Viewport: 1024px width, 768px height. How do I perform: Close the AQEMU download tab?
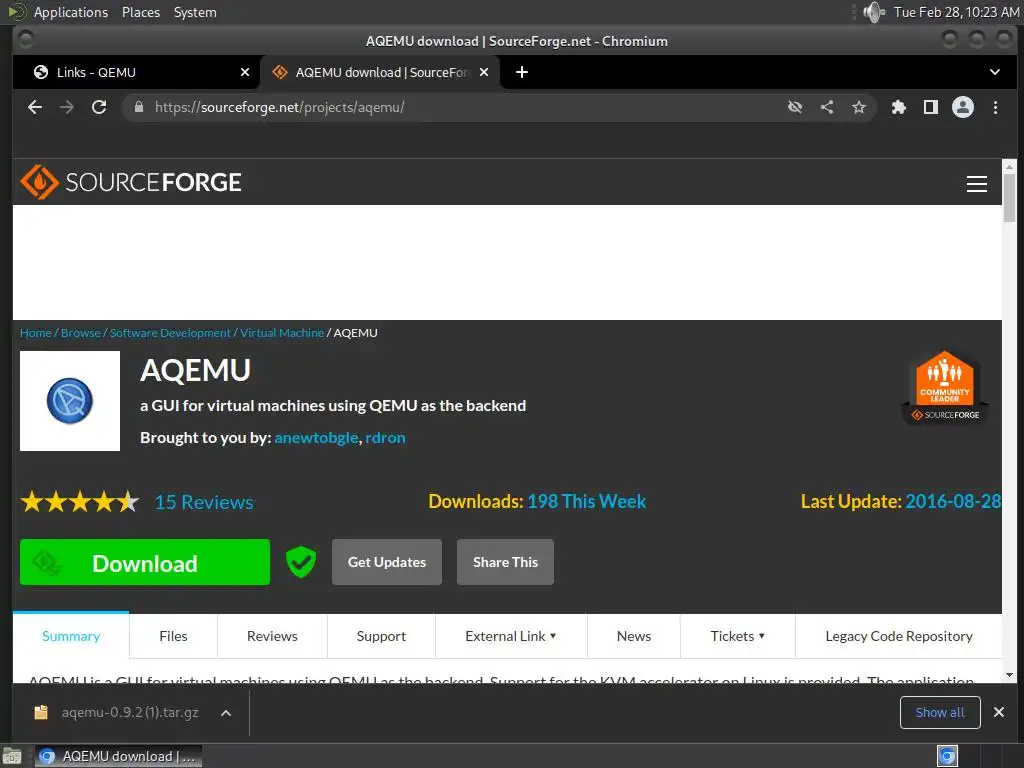[x=484, y=72]
